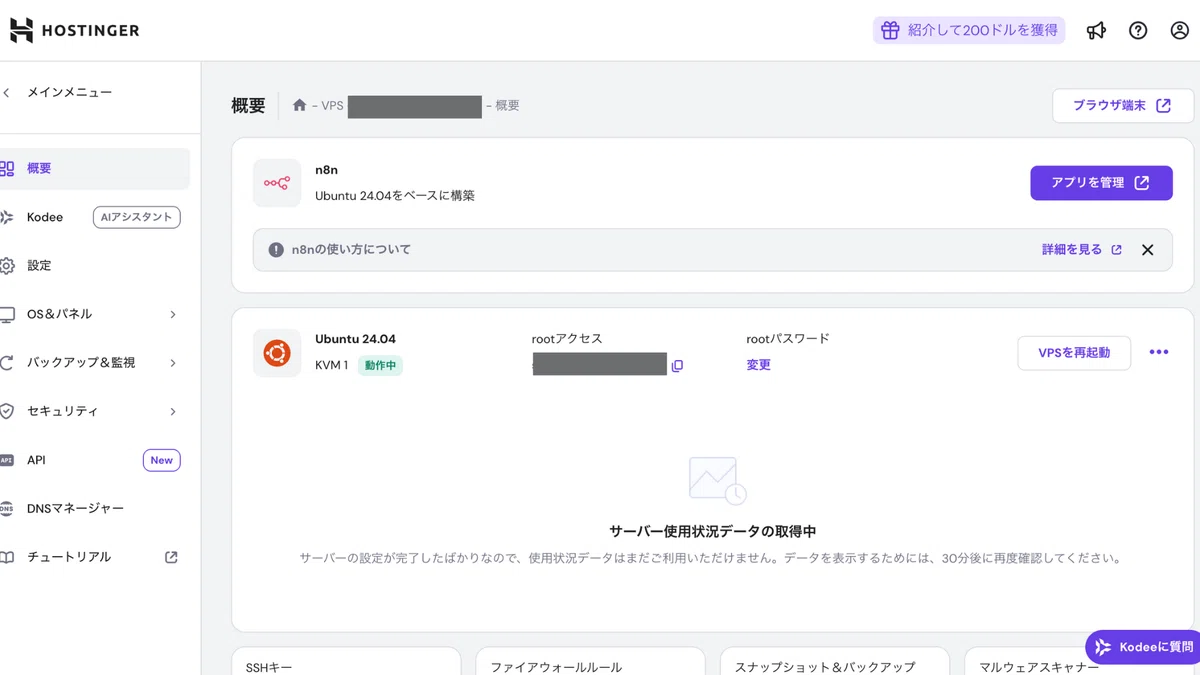Click the 概要 sidebar grid icon
Image resolution: width=1200 pixels, height=675 pixels.
(6, 169)
